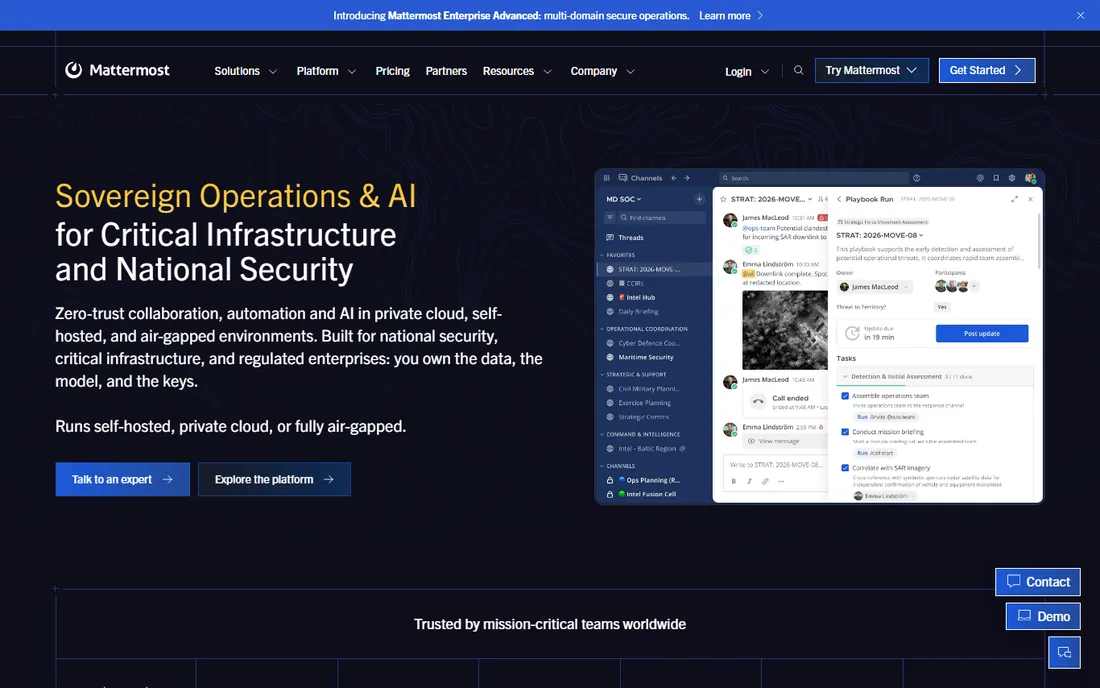This screenshot has height=688, width=1100.
Task: Click the channel filter icon beside Find channels
Action: coord(610,217)
